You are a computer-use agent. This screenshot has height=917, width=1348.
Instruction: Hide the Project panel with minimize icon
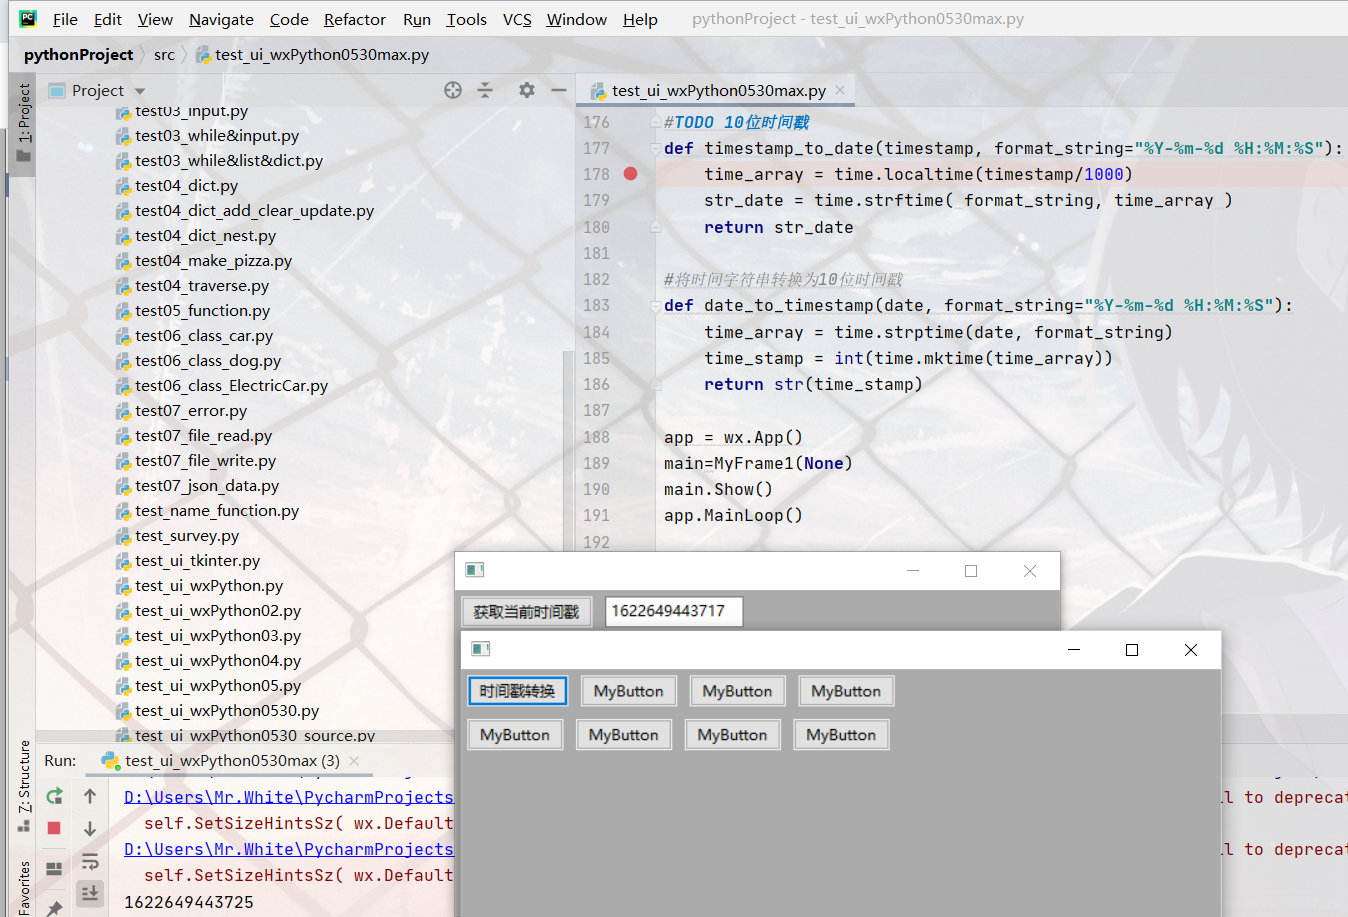click(x=559, y=90)
